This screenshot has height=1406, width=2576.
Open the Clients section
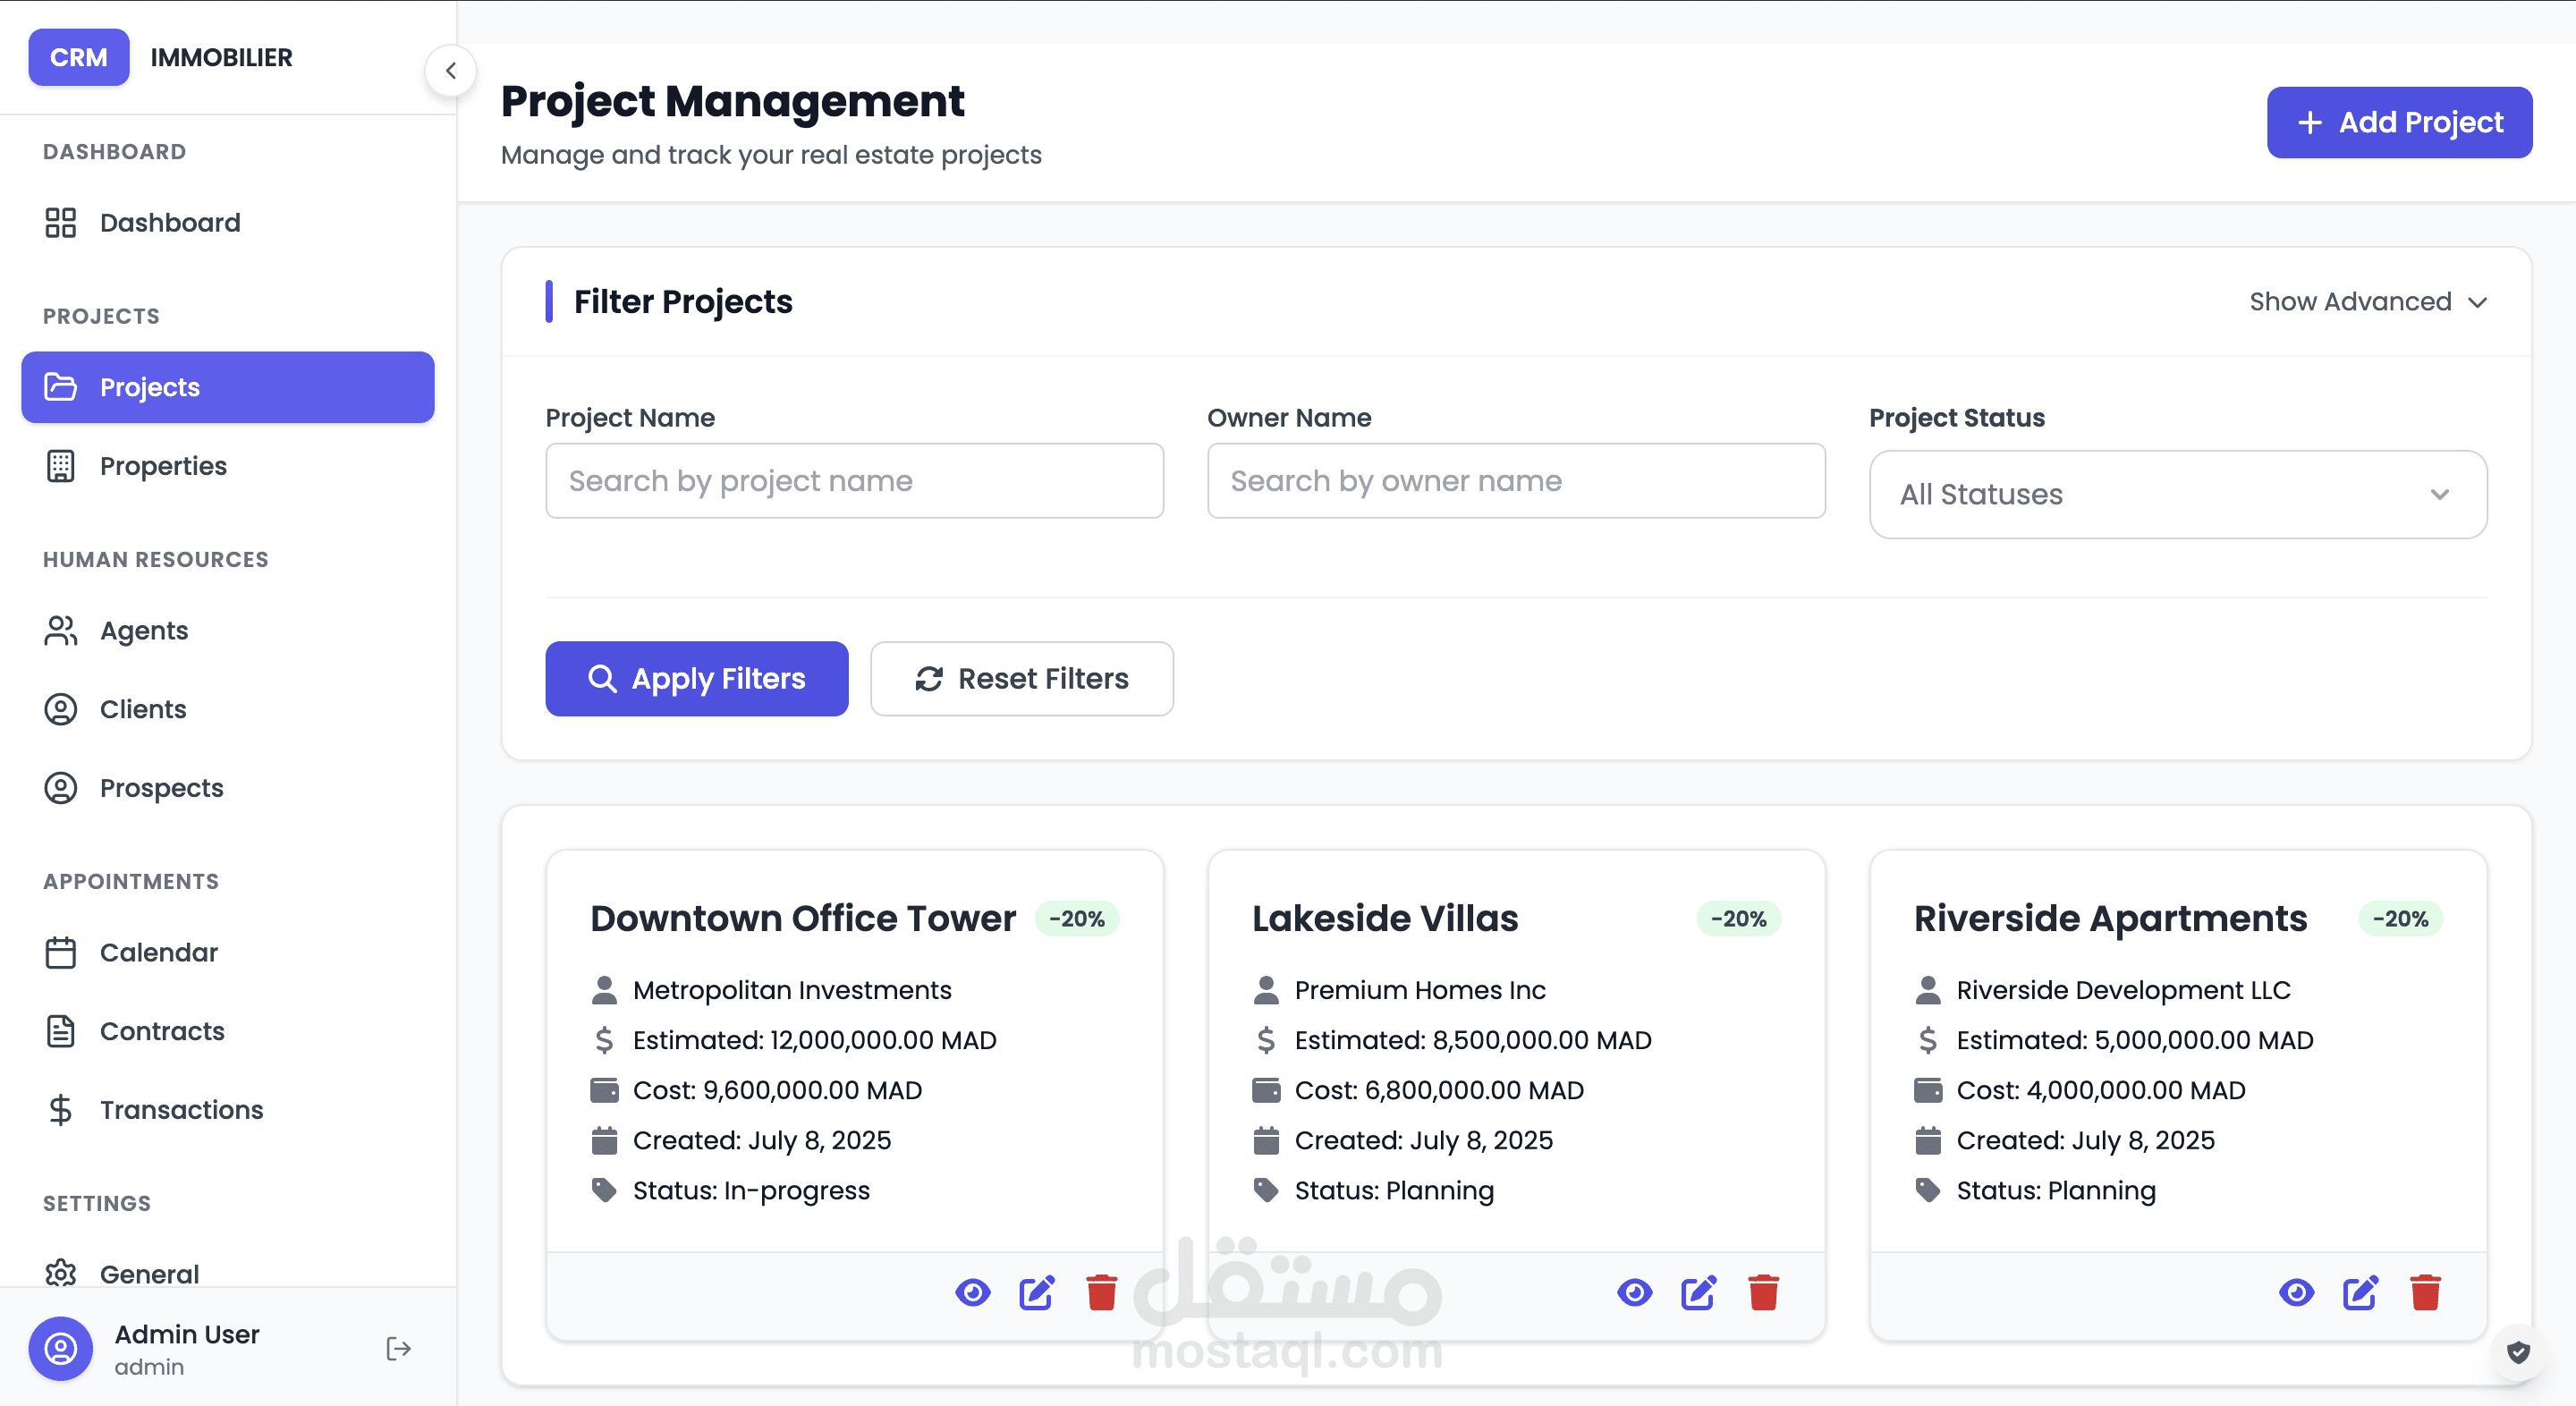[228, 709]
